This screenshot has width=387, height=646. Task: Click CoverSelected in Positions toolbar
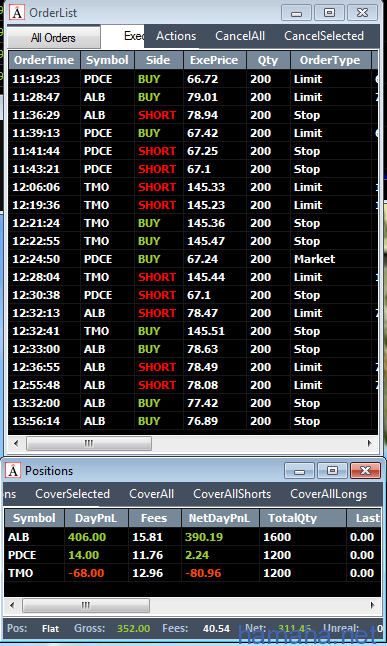[x=73, y=494]
